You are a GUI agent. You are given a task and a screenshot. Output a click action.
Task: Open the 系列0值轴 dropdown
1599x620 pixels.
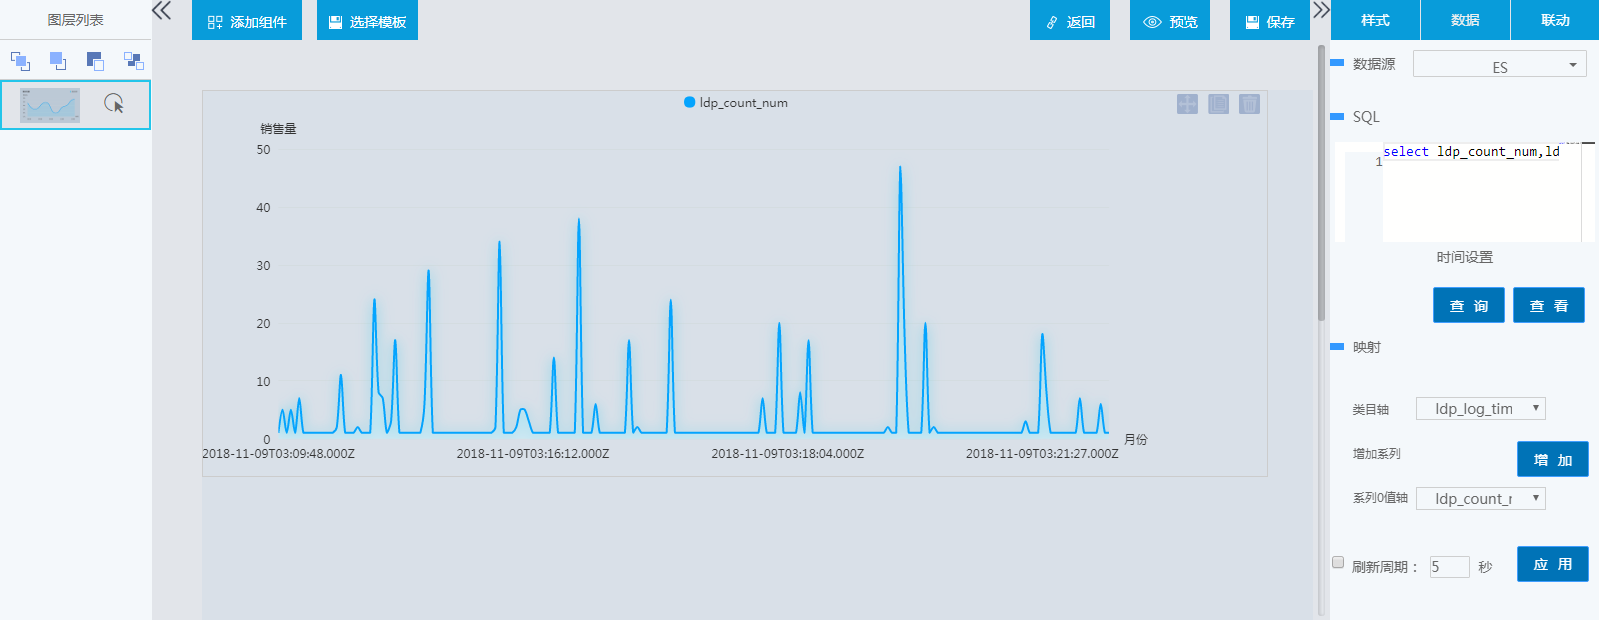coord(1480,498)
